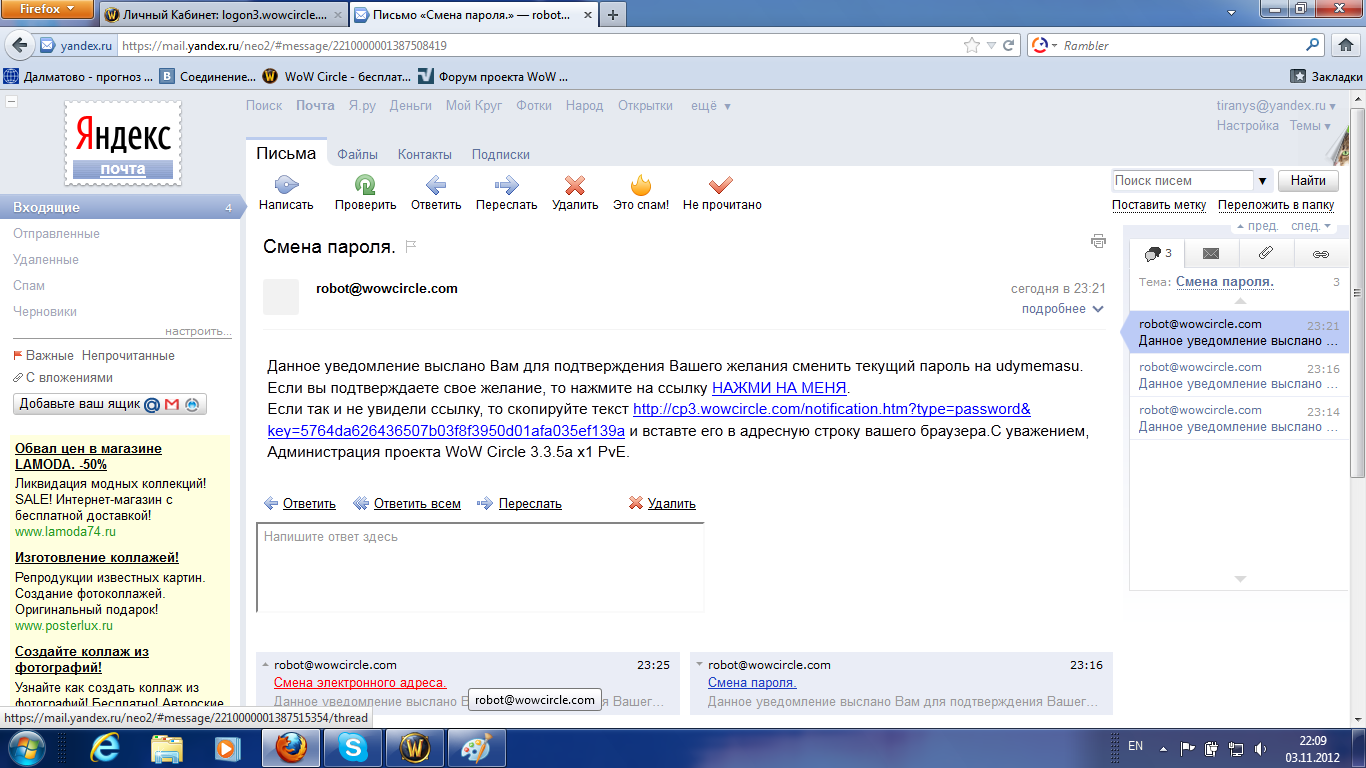The image size is (1366, 768).
Task: Select the 23:14 message in thread list
Action: [1239, 418]
